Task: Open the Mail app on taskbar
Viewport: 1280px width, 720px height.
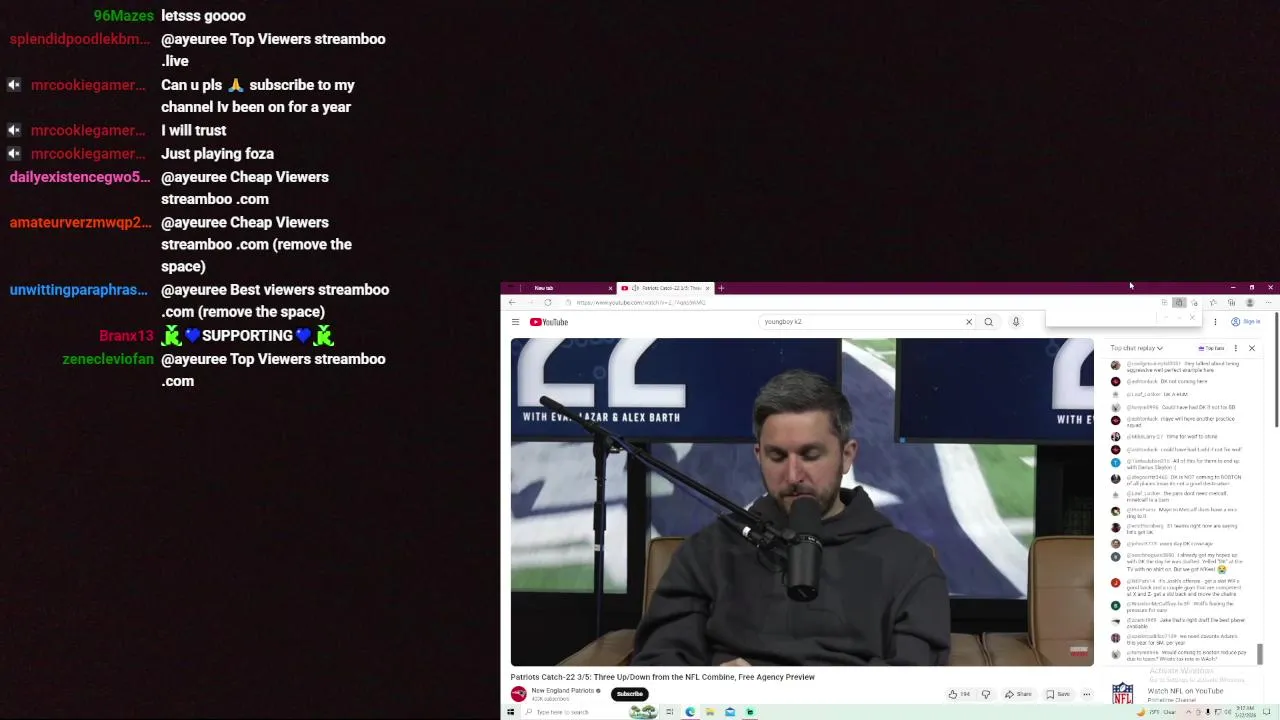Action: click(730, 712)
